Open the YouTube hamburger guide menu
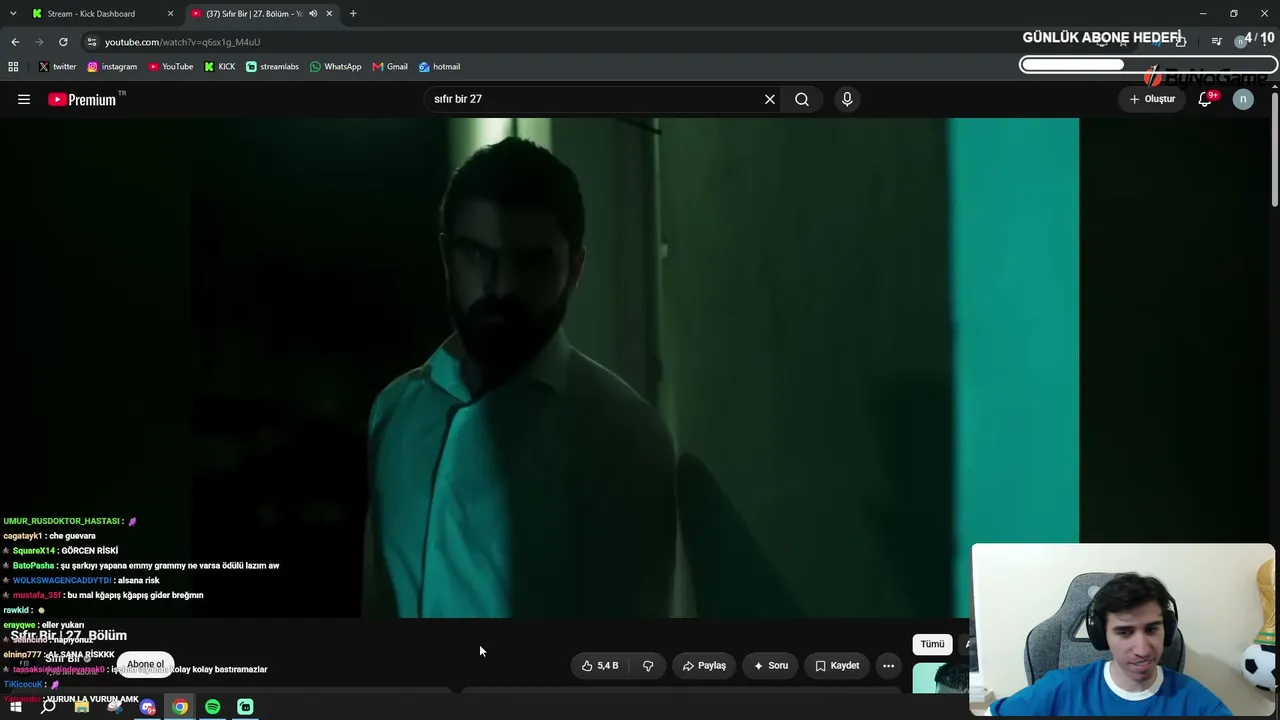Screen dimensions: 1280x720 coord(24,99)
